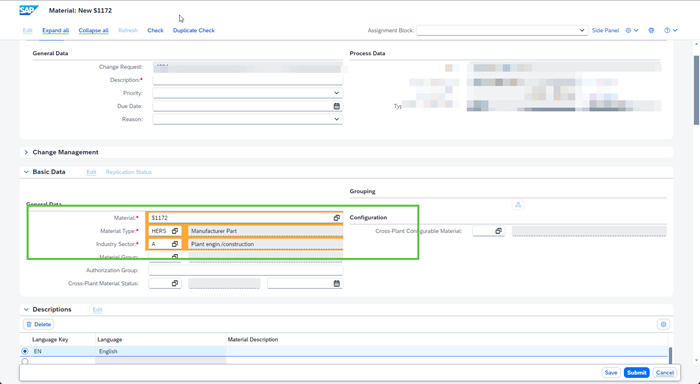This screenshot has height=384, width=700.
Task: Click the Cancel button
Action: (664, 372)
